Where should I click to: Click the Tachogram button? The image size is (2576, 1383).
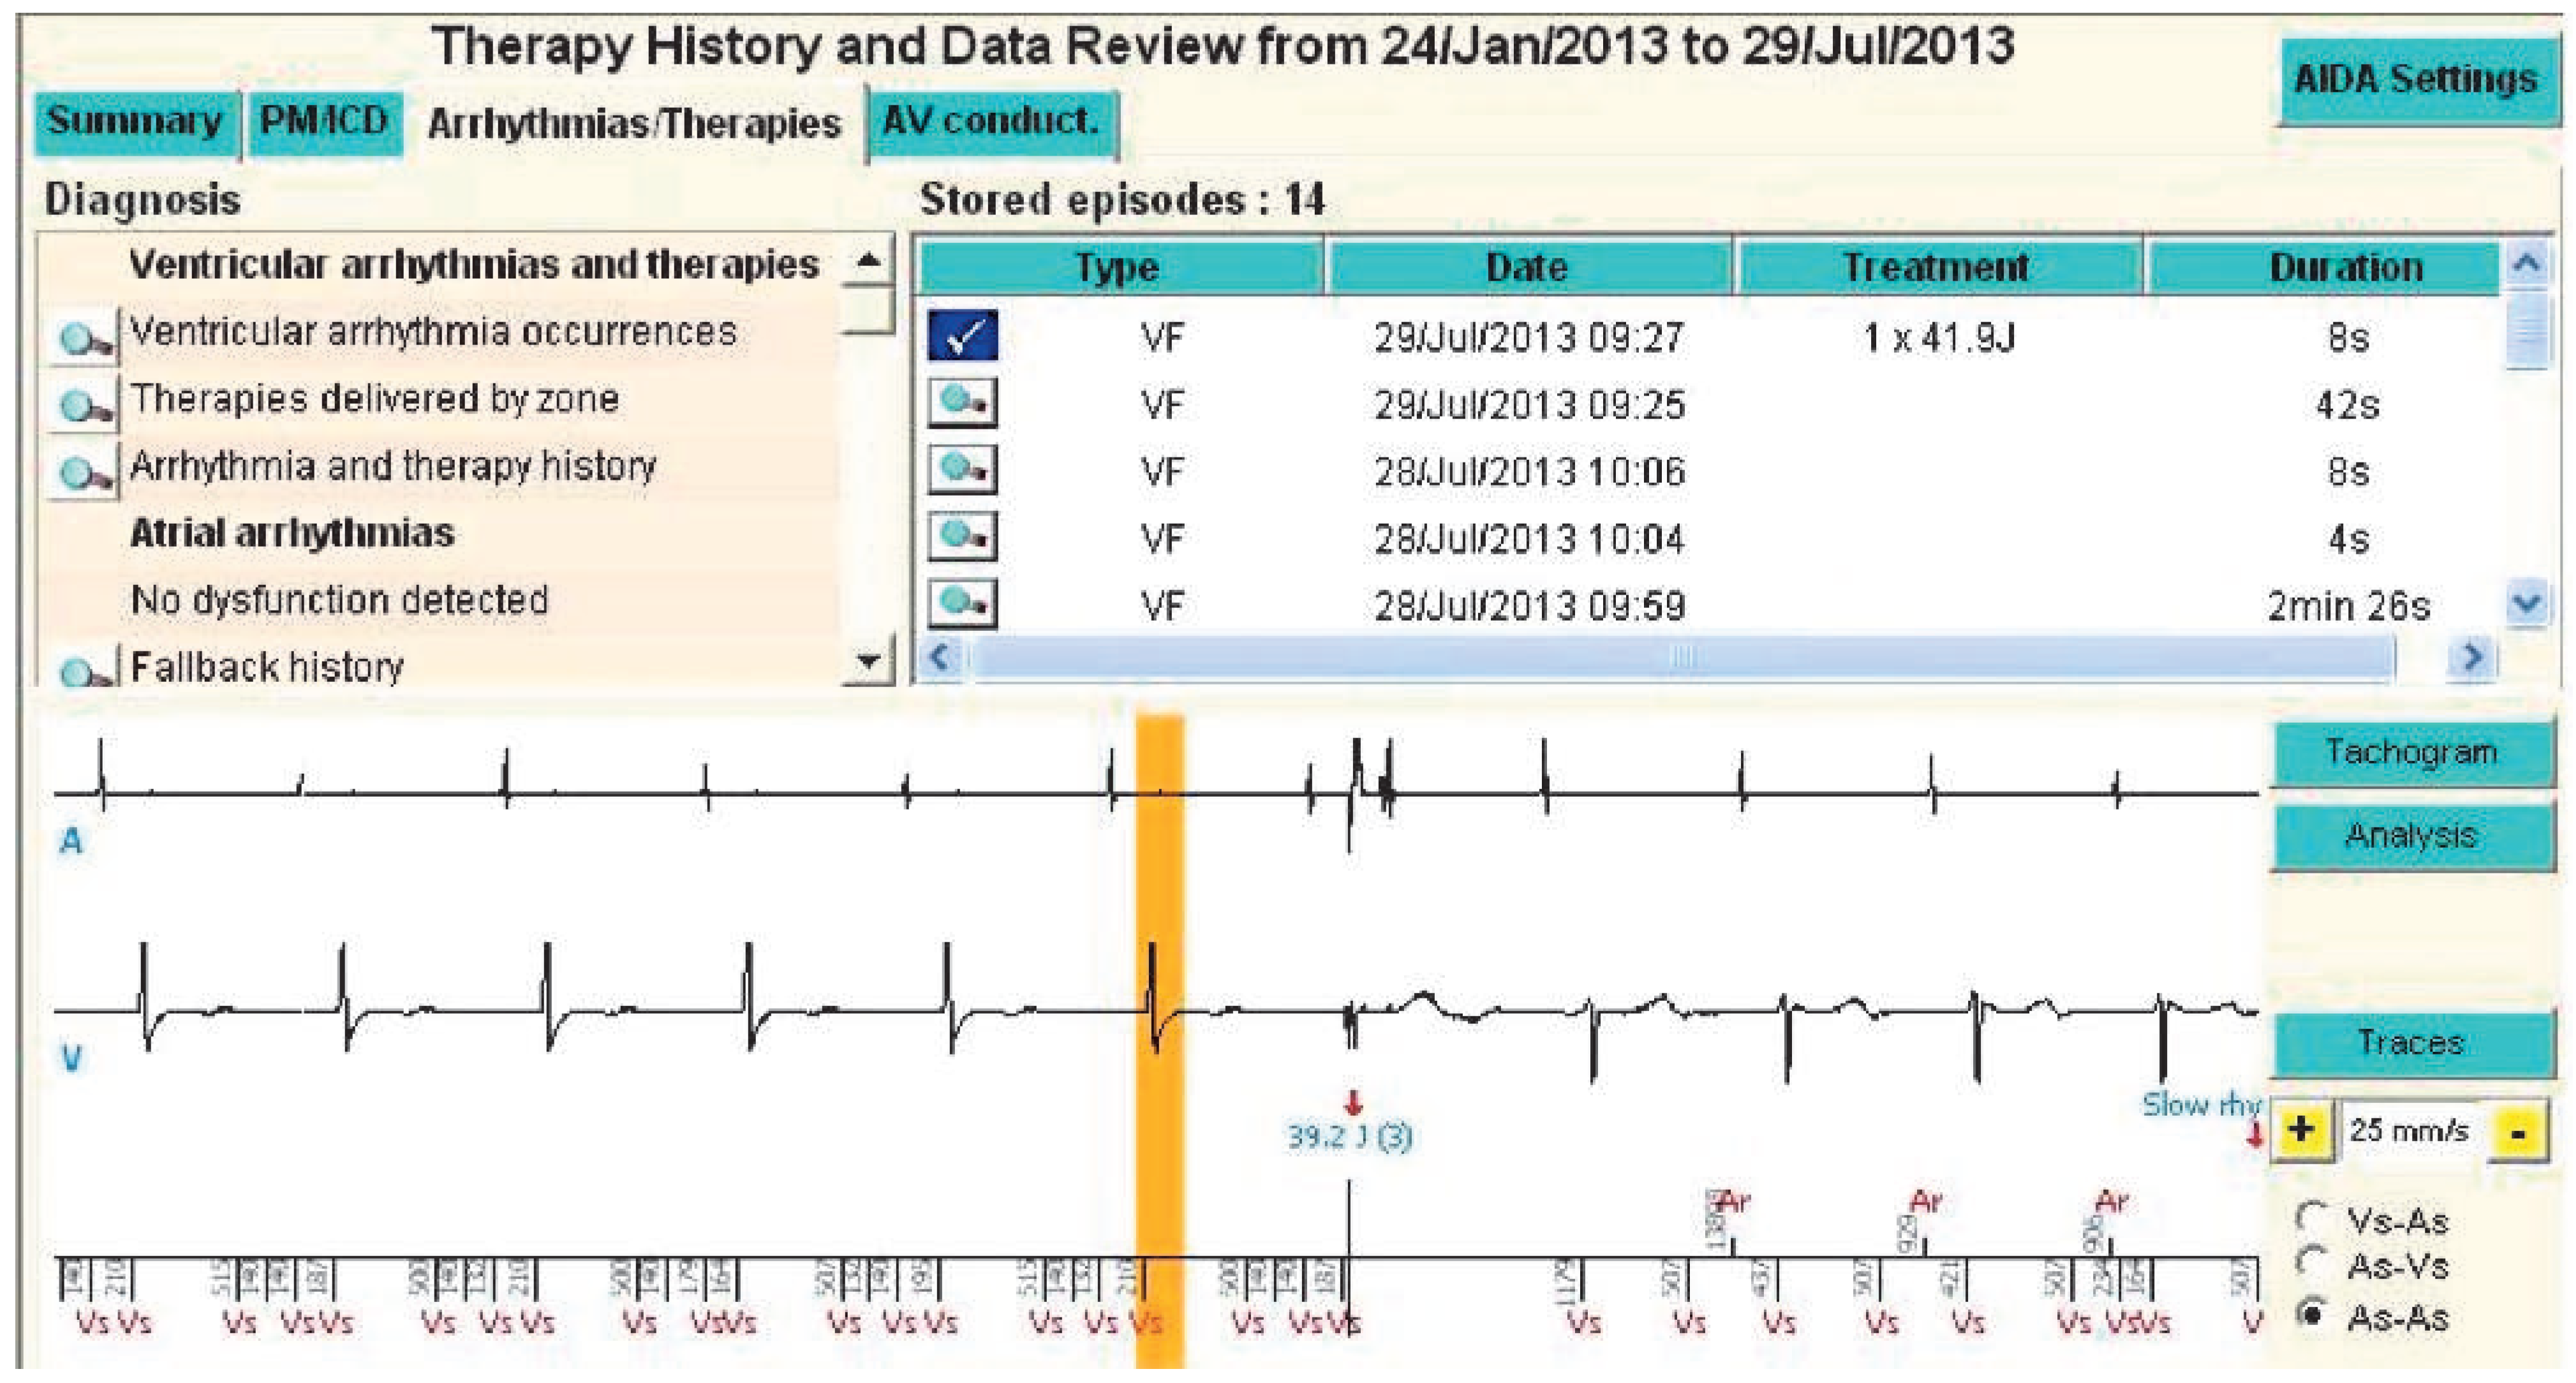click(2410, 752)
